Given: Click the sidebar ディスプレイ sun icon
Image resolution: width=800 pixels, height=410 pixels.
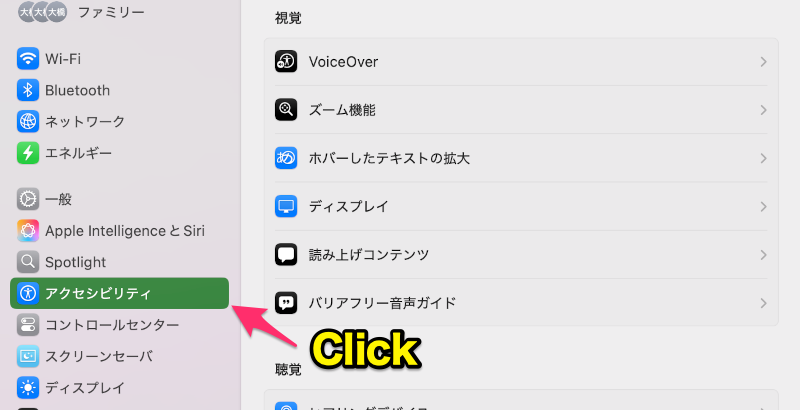Looking at the screenshot, I should (x=28, y=388).
